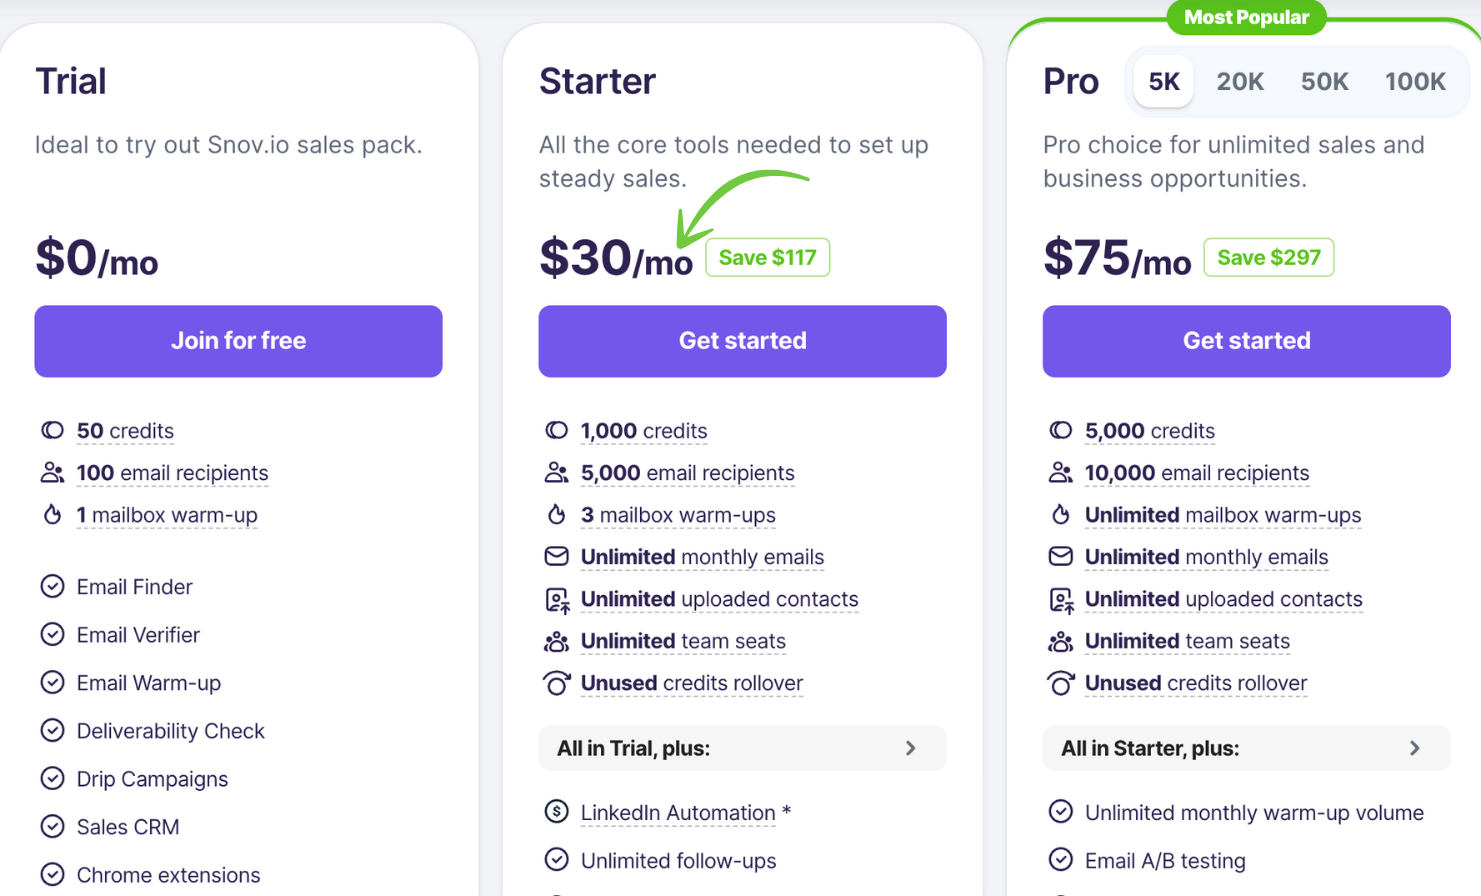Click the team seats icon in Starter plan
This screenshot has width=1481, height=896.
tap(556, 641)
